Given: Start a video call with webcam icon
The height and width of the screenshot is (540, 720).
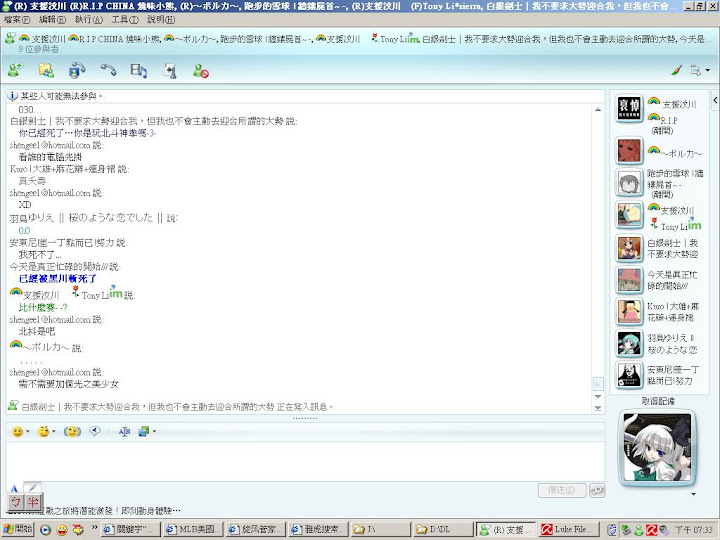Looking at the screenshot, I should [77, 70].
